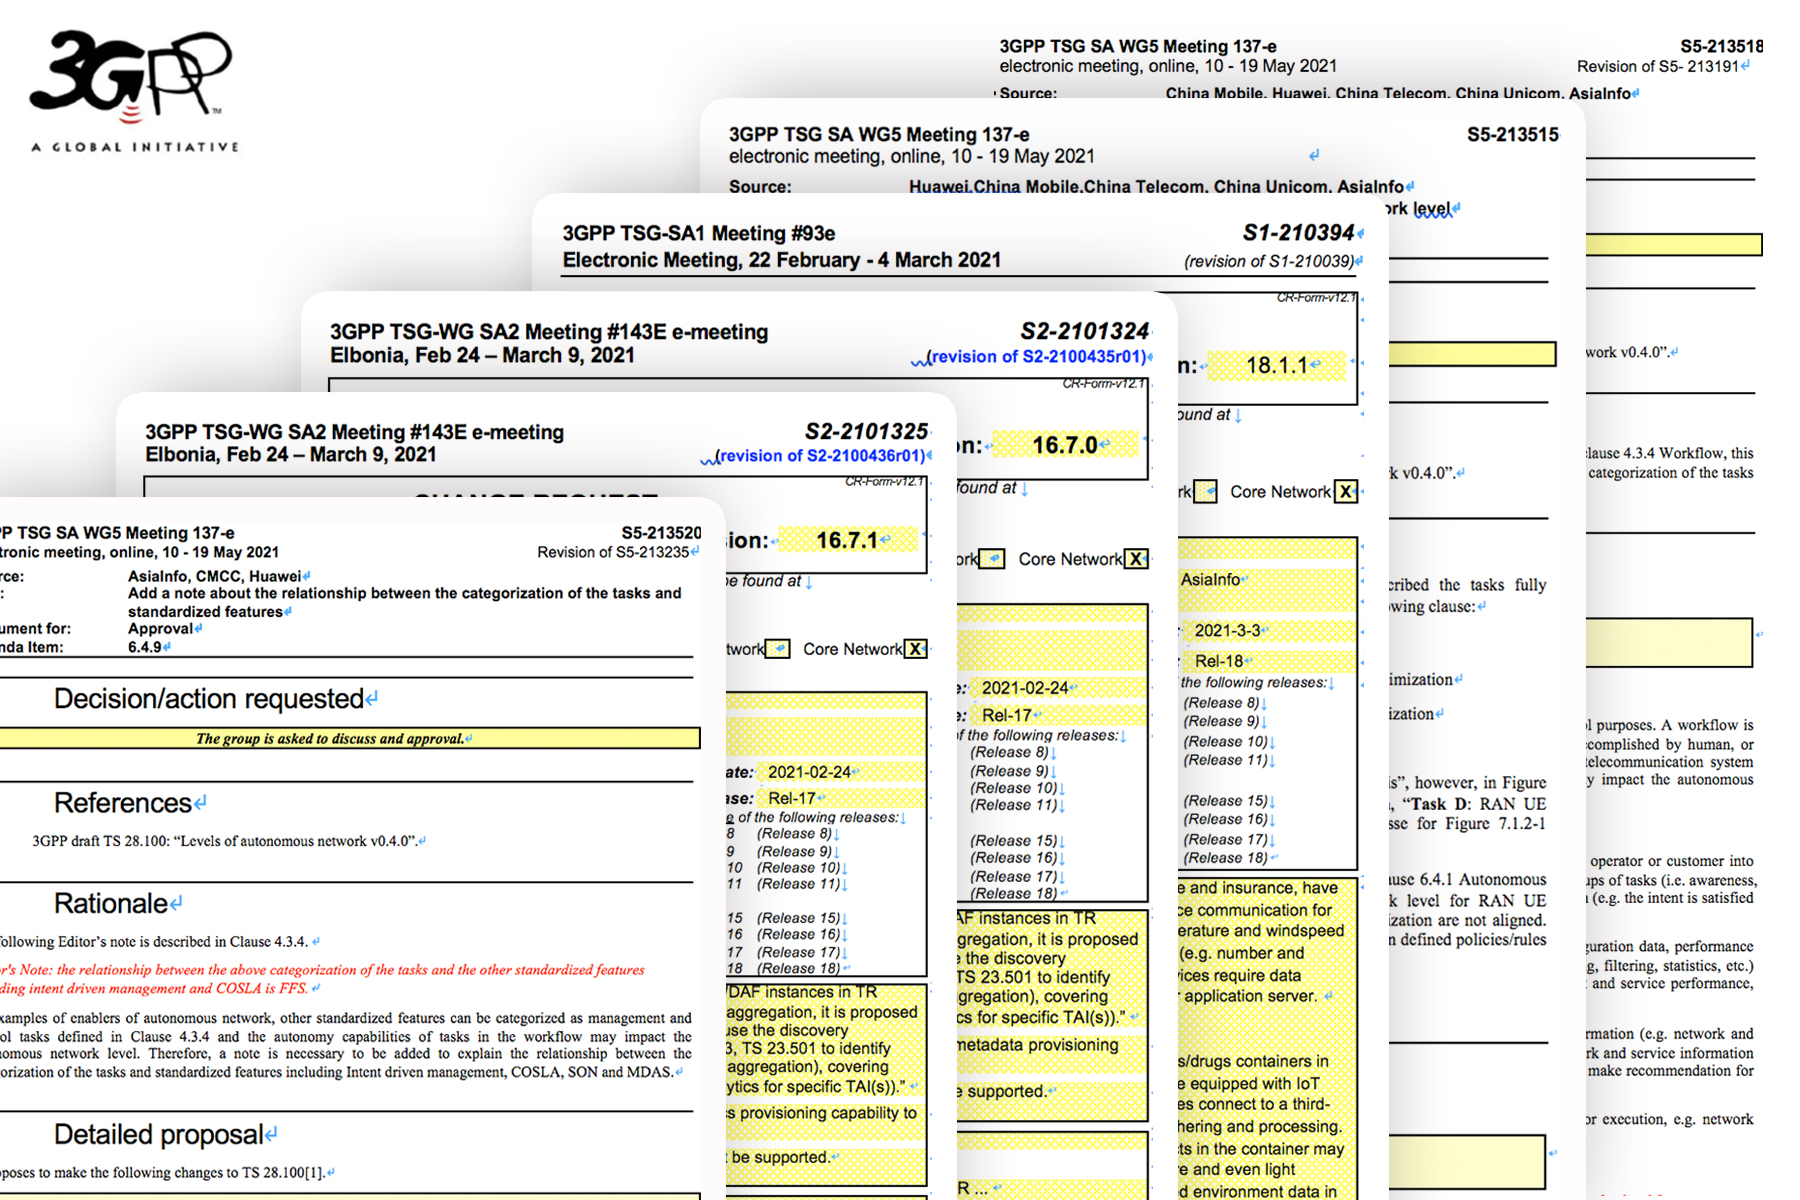Screen dimensions: 1800x1200
Task: Select the Rel-18 release field
Action: coord(1218,661)
